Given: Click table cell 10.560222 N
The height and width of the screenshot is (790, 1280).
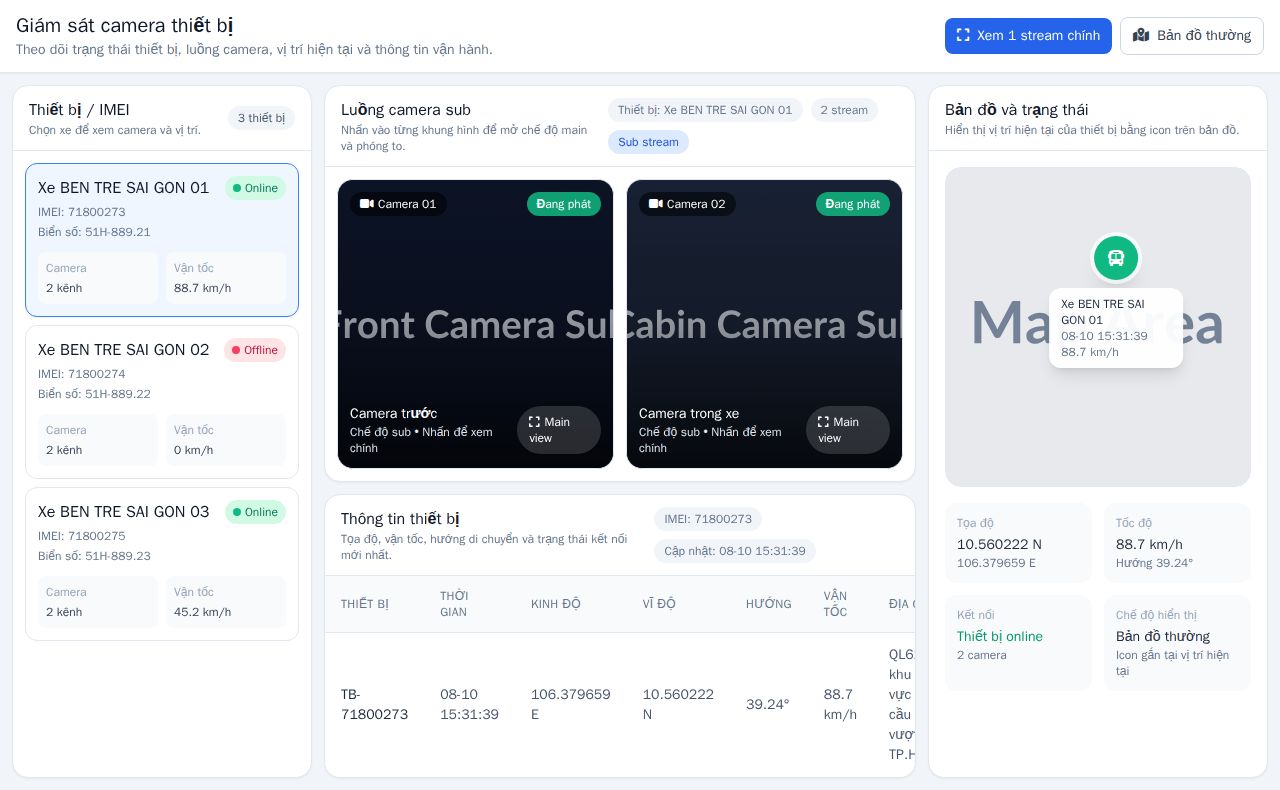Looking at the screenshot, I should coord(678,704).
